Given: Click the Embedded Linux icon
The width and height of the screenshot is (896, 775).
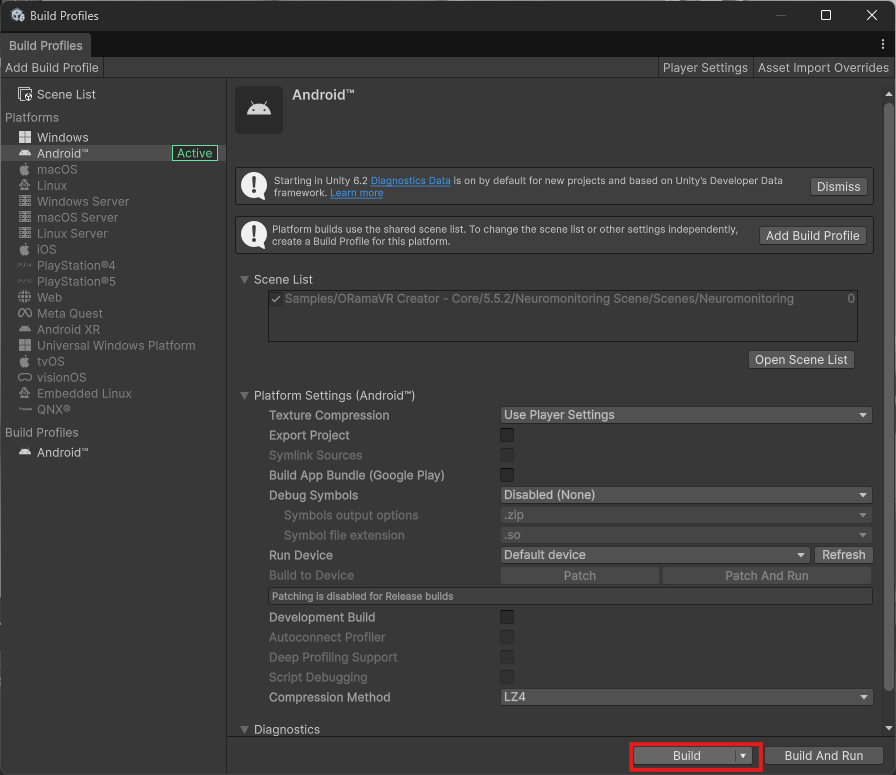Looking at the screenshot, I should click(25, 393).
